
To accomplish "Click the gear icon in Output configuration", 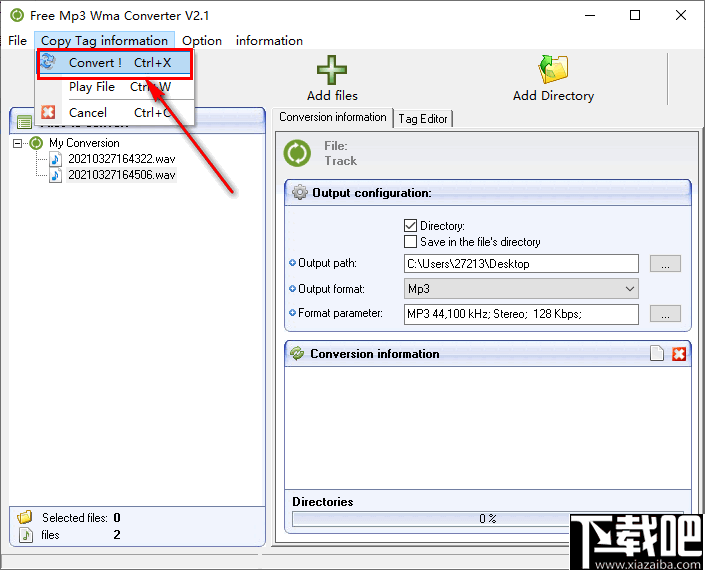I will point(299,192).
